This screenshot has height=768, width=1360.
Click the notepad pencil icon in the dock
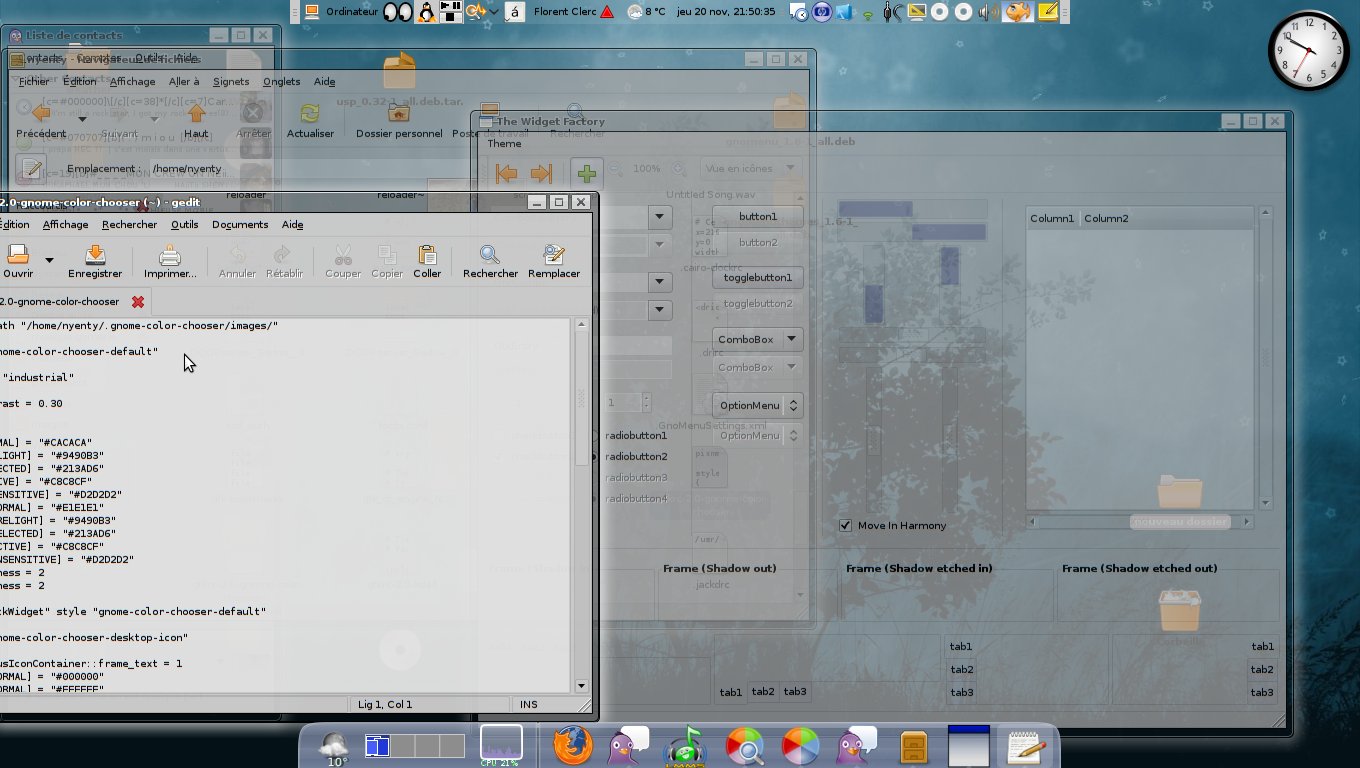[1026, 746]
